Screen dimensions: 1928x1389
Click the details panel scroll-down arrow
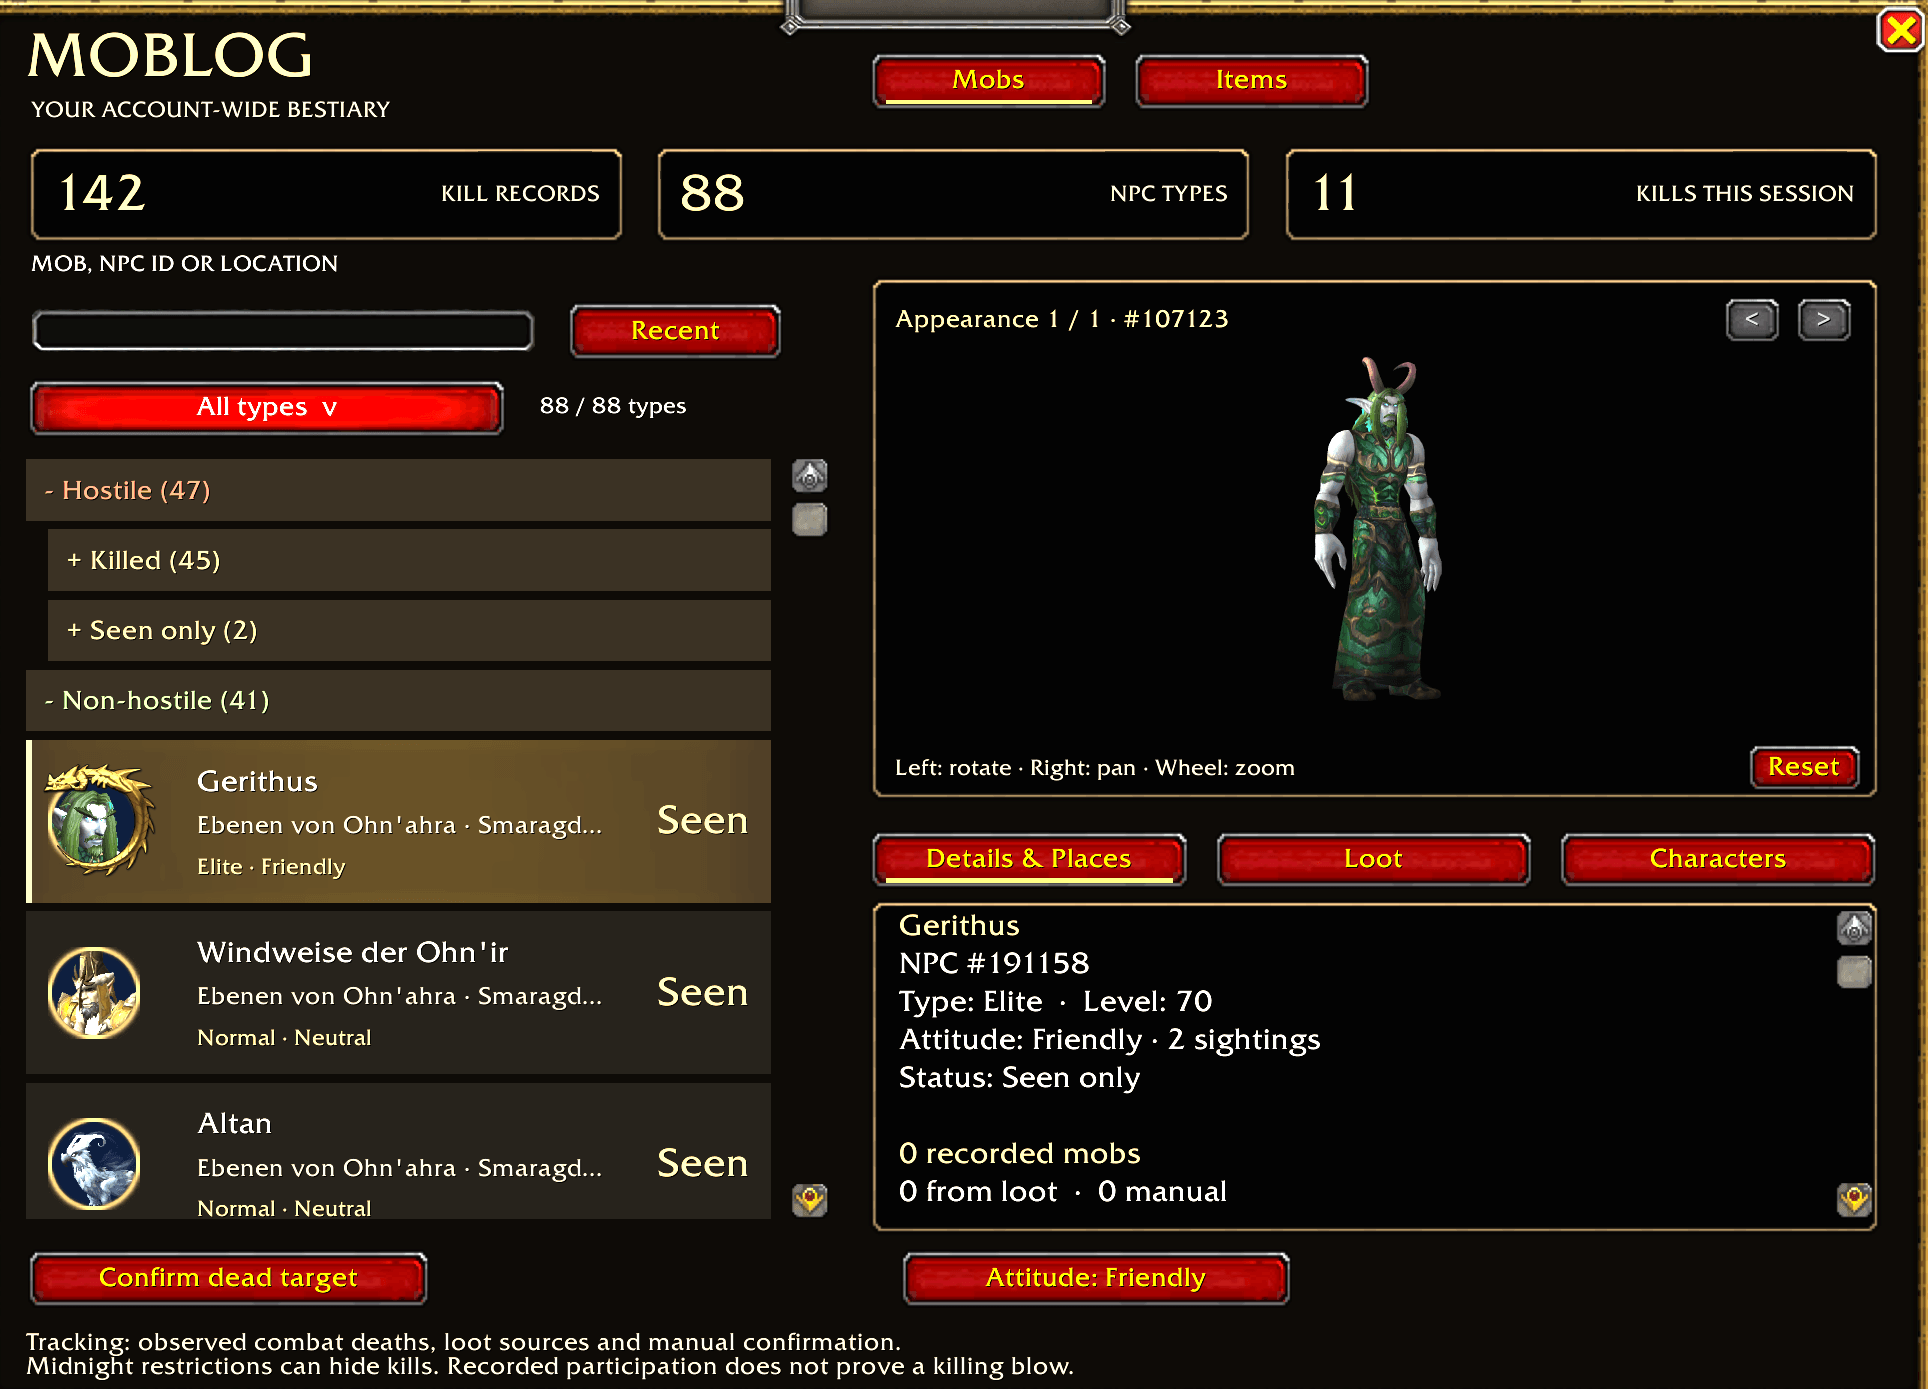point(1855,1199)
